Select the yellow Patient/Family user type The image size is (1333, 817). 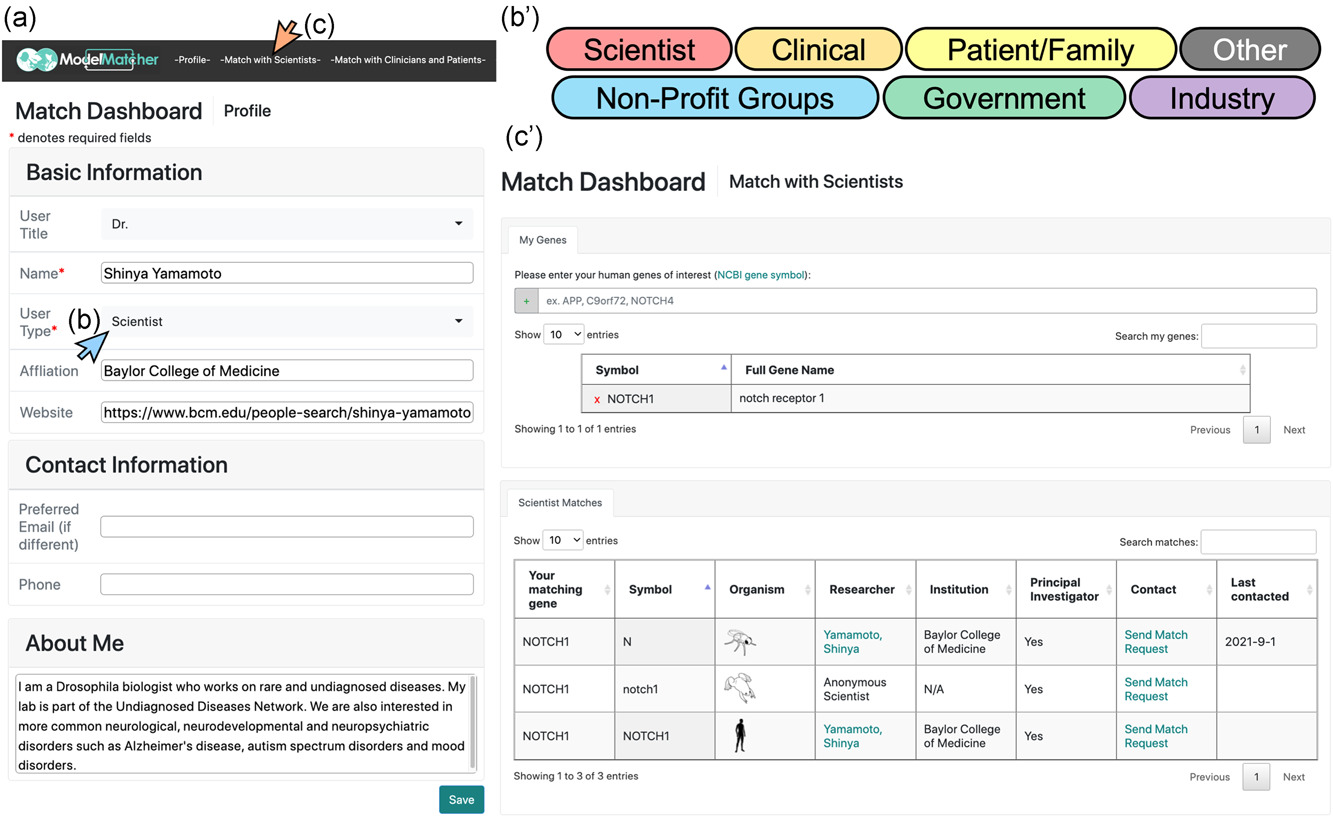[1041, 50]
